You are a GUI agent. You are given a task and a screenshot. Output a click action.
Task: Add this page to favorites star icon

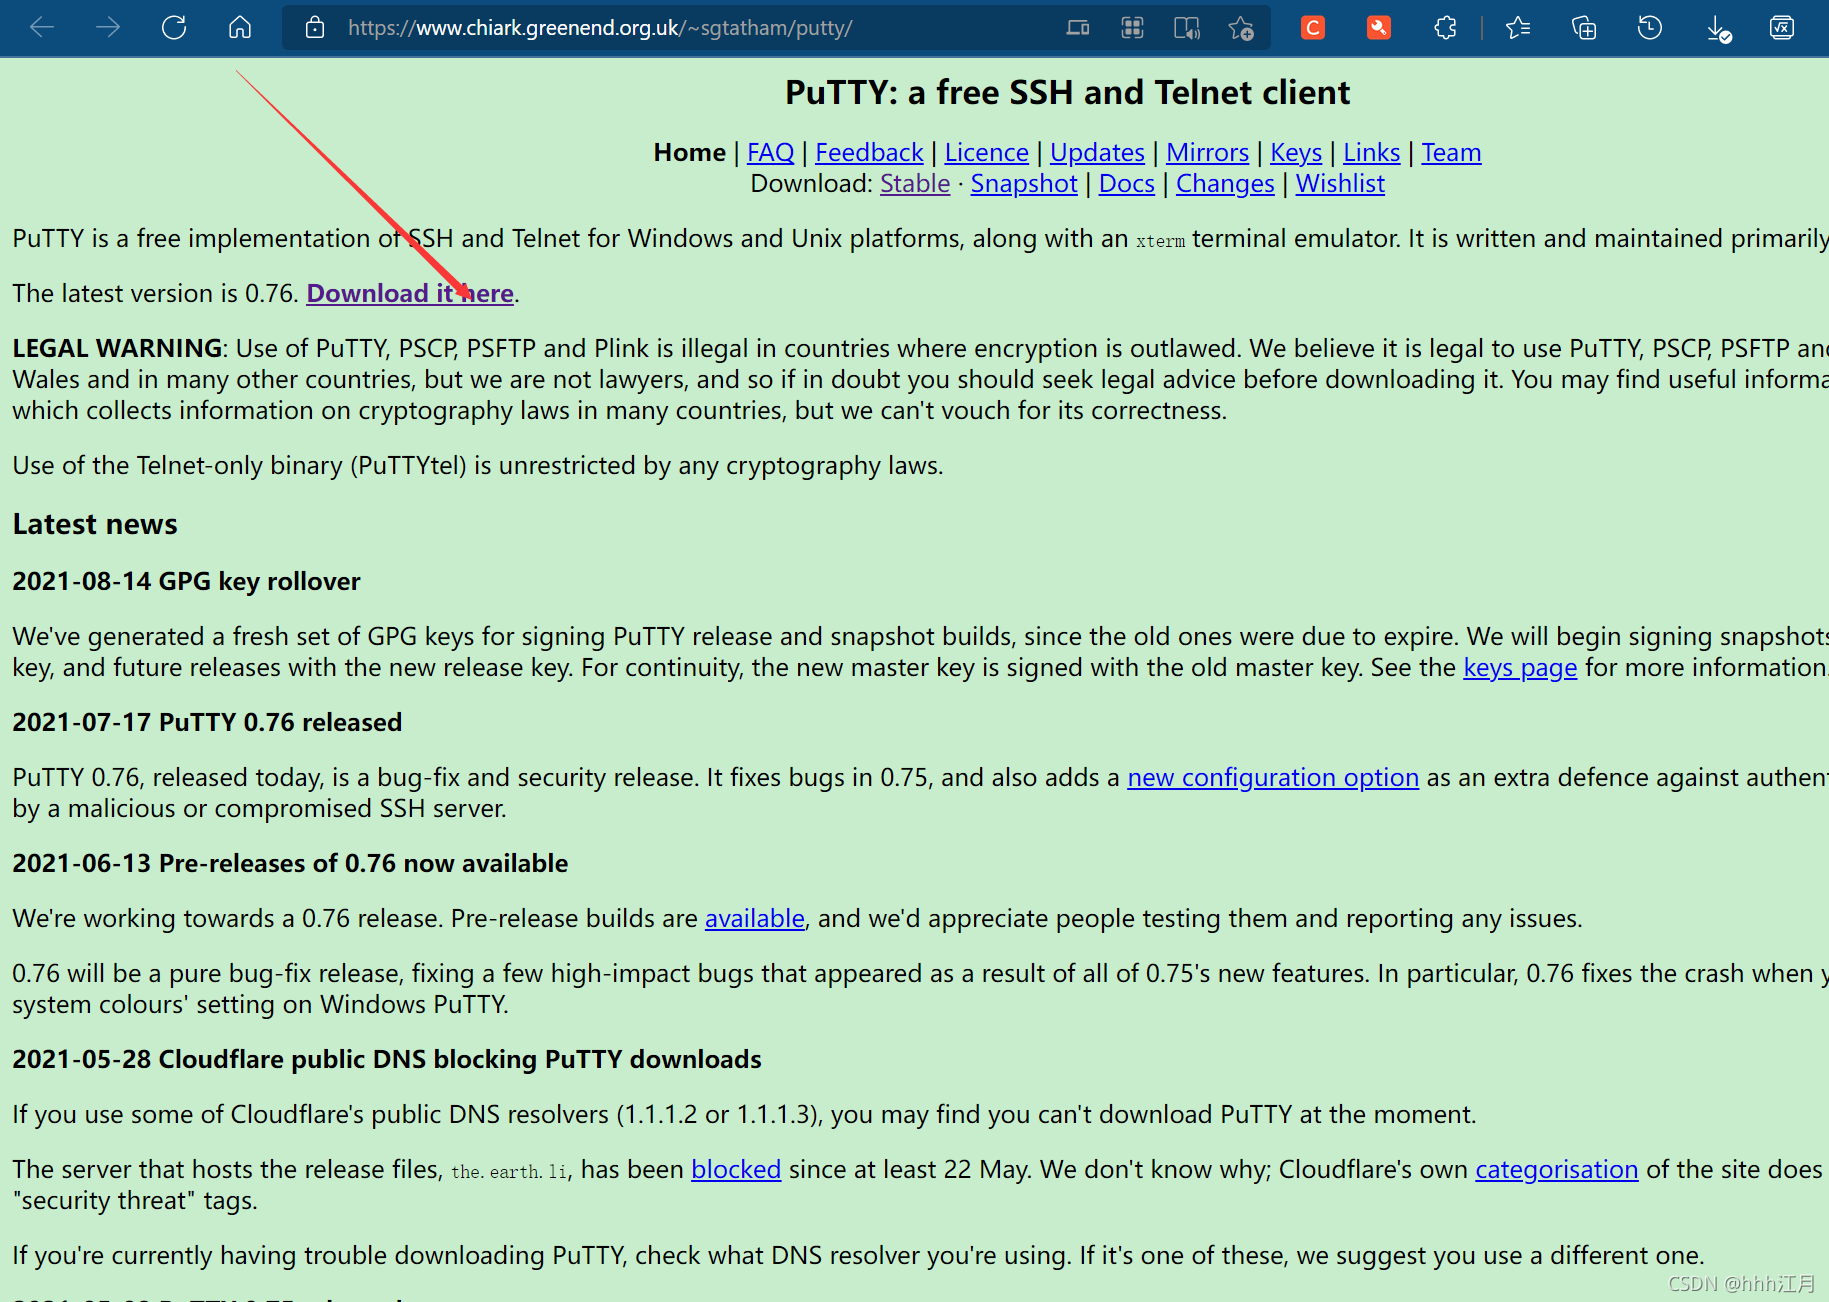(1241, 28)
